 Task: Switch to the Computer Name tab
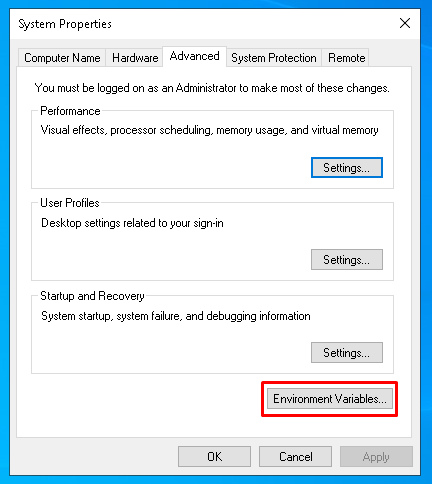tap(62, 58)
